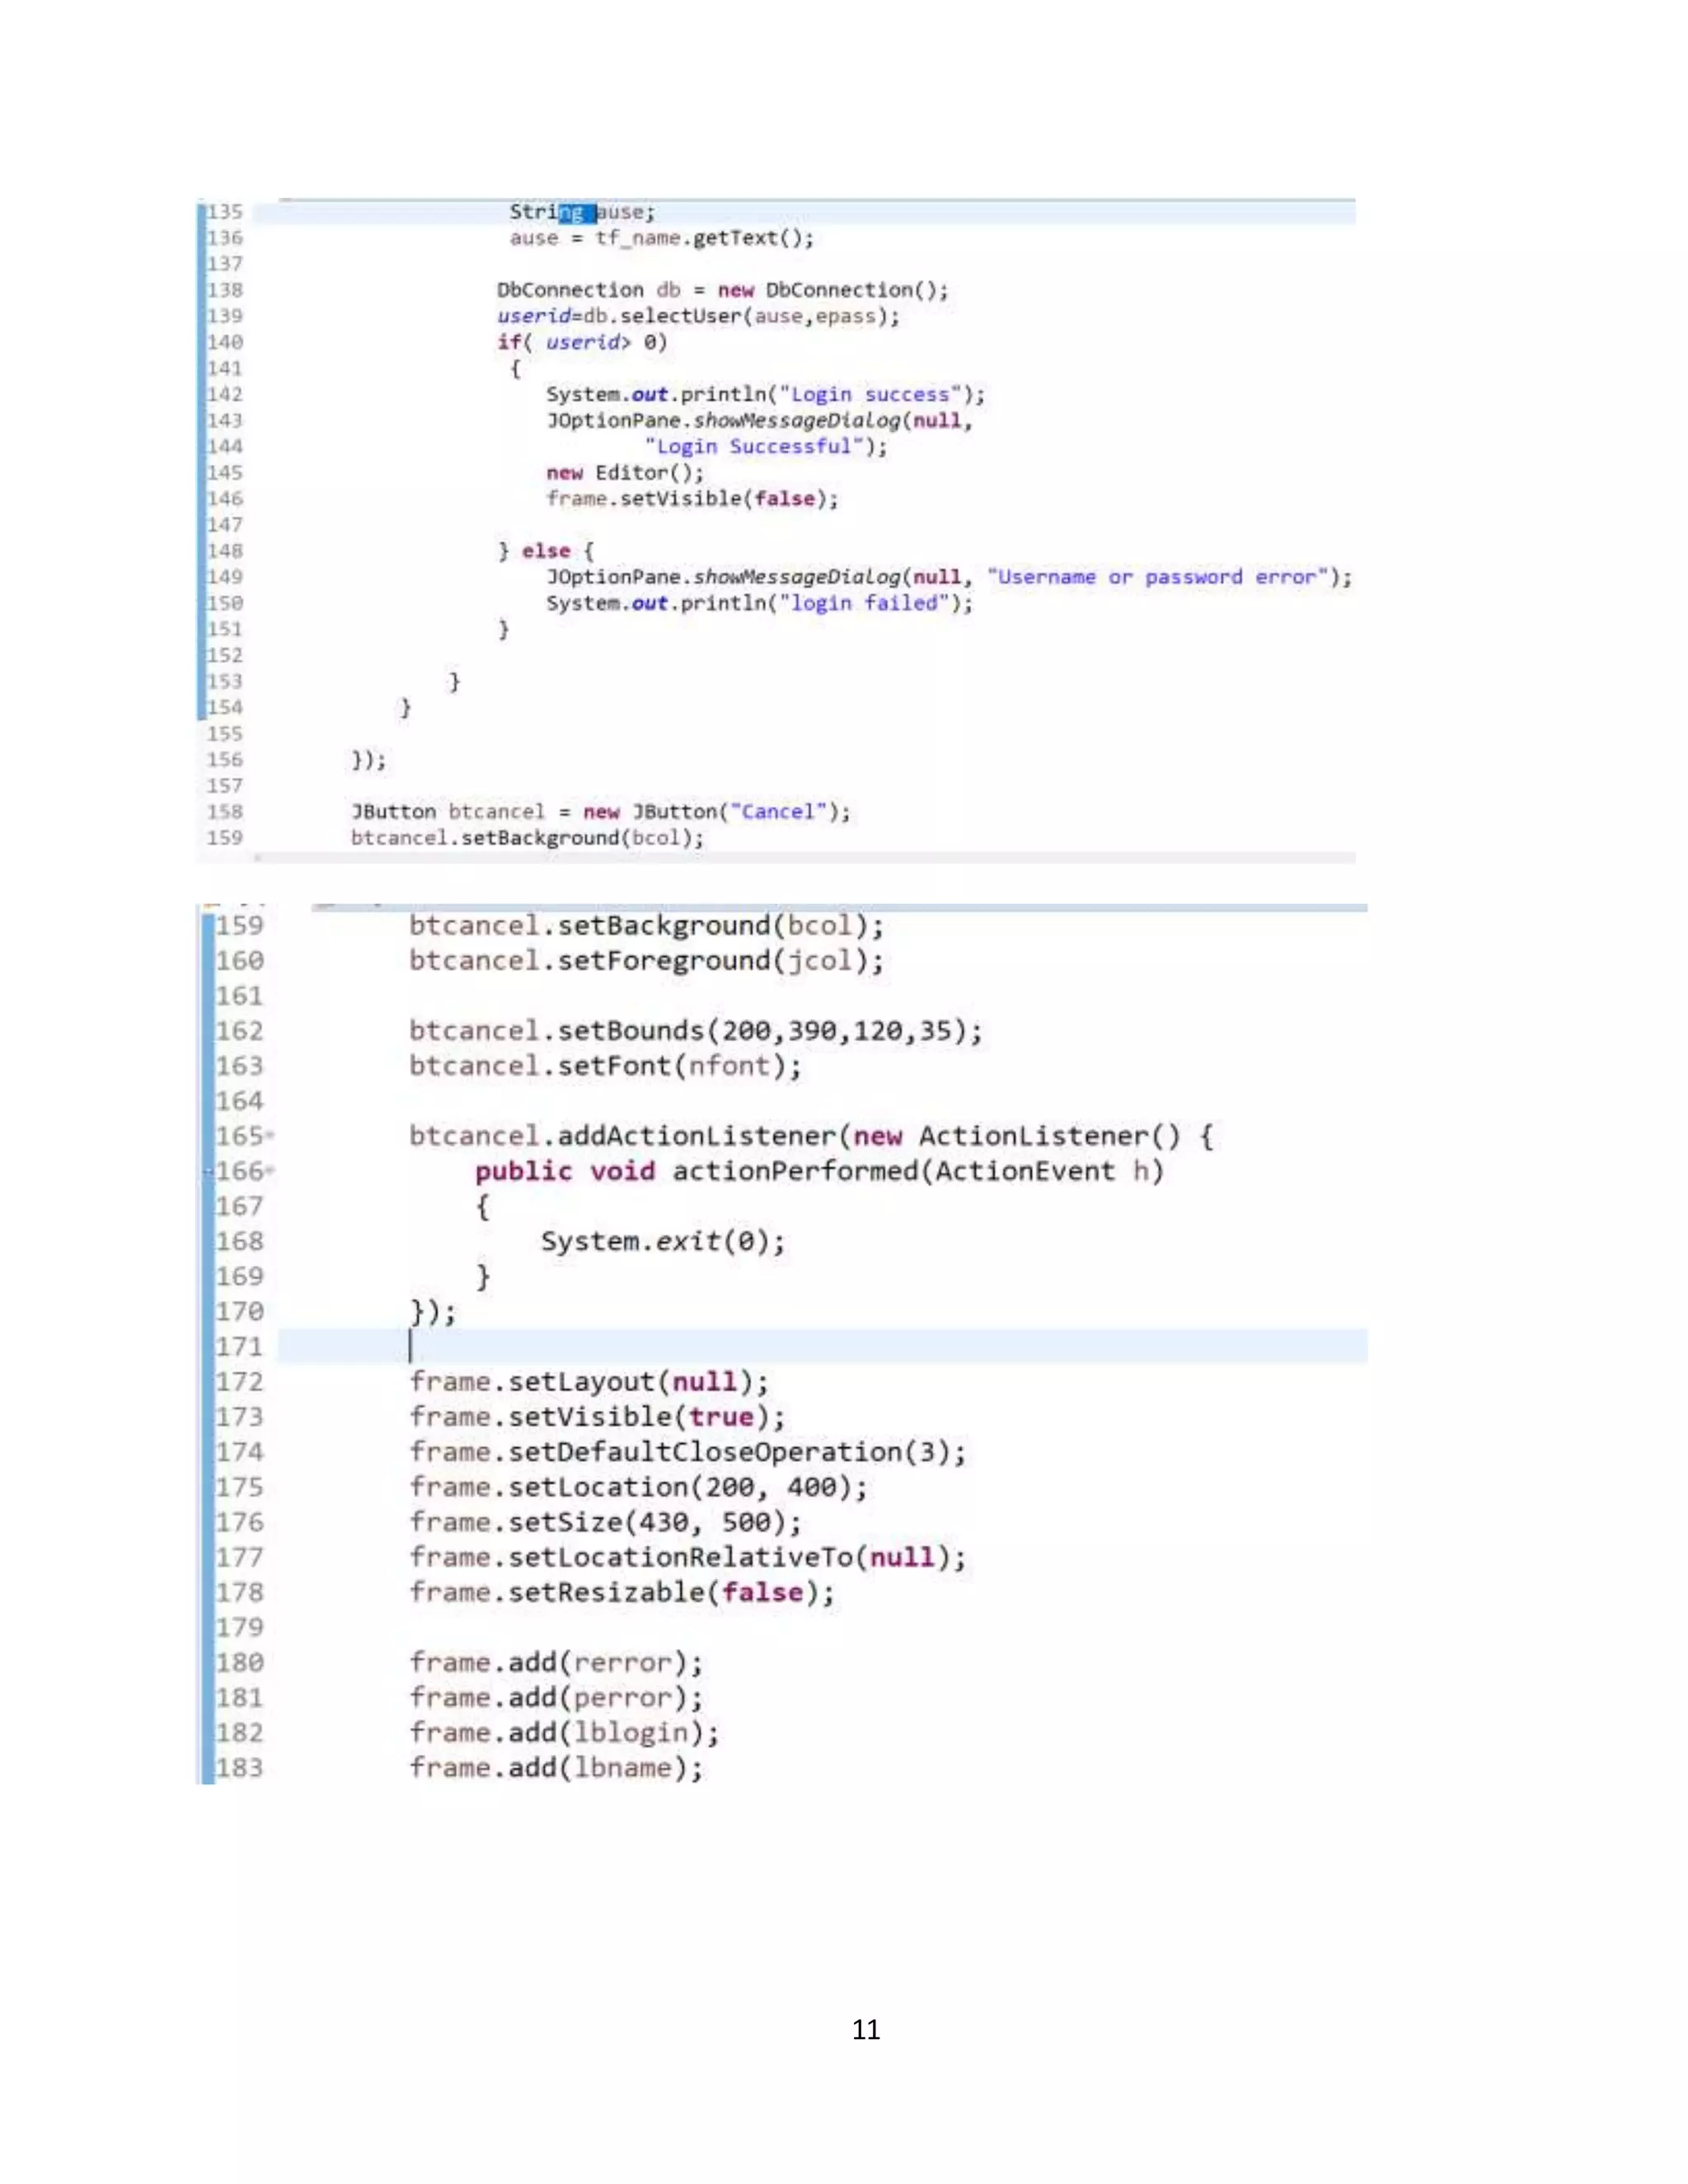Click the "Cancel" string in JButton constructor
Screen dimensions: 1688x2184
(778, 812)
